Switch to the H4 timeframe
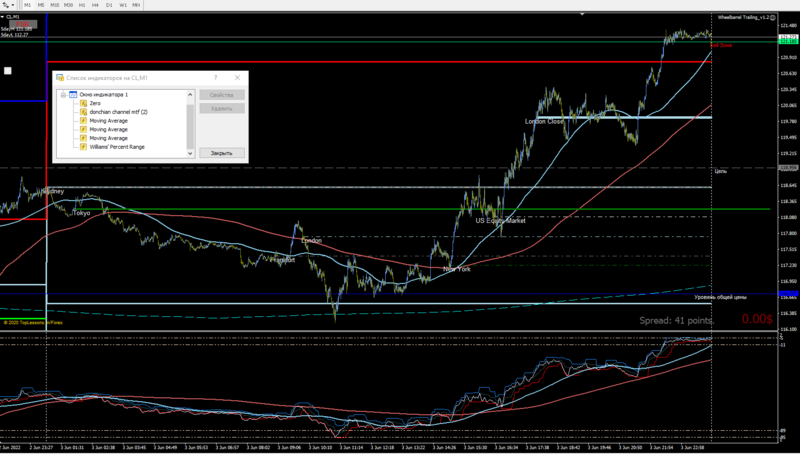The image size is (800, 454). click(95, 5)
